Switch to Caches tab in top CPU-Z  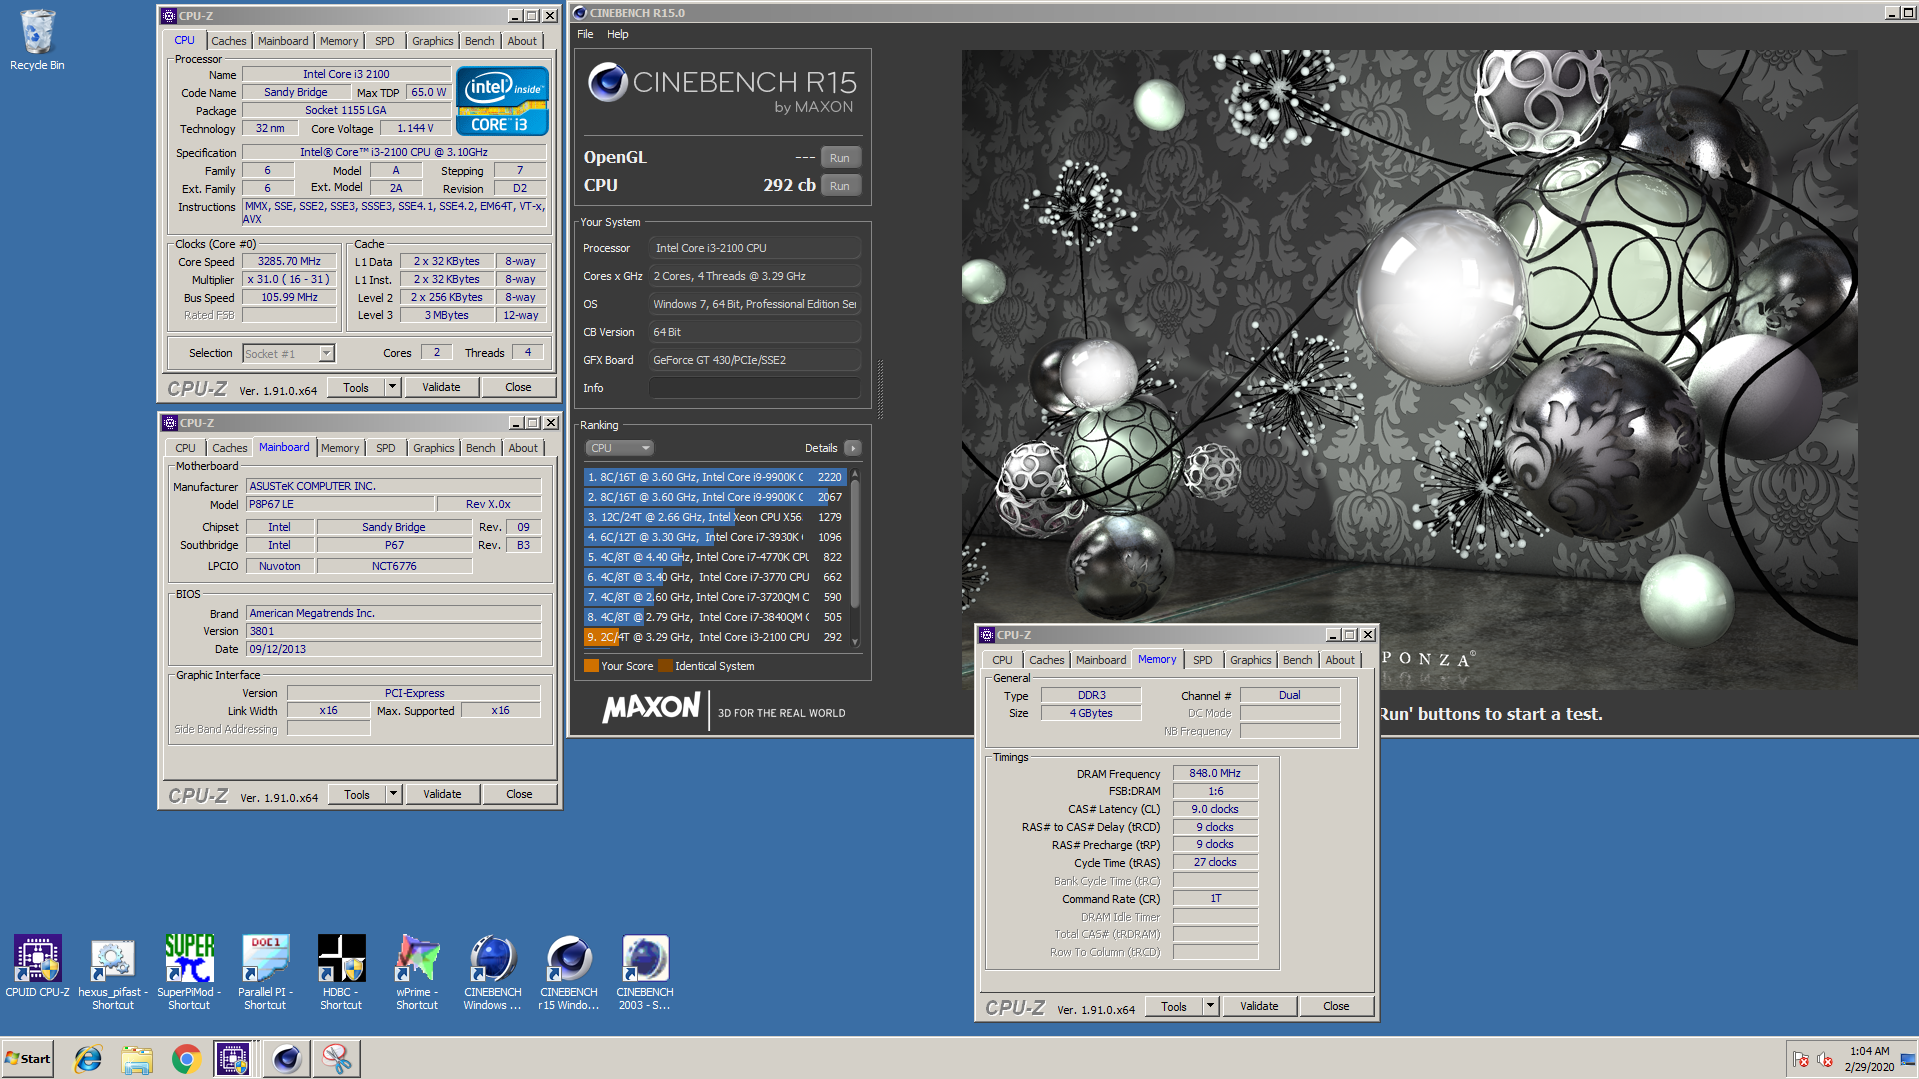(228, 41)
